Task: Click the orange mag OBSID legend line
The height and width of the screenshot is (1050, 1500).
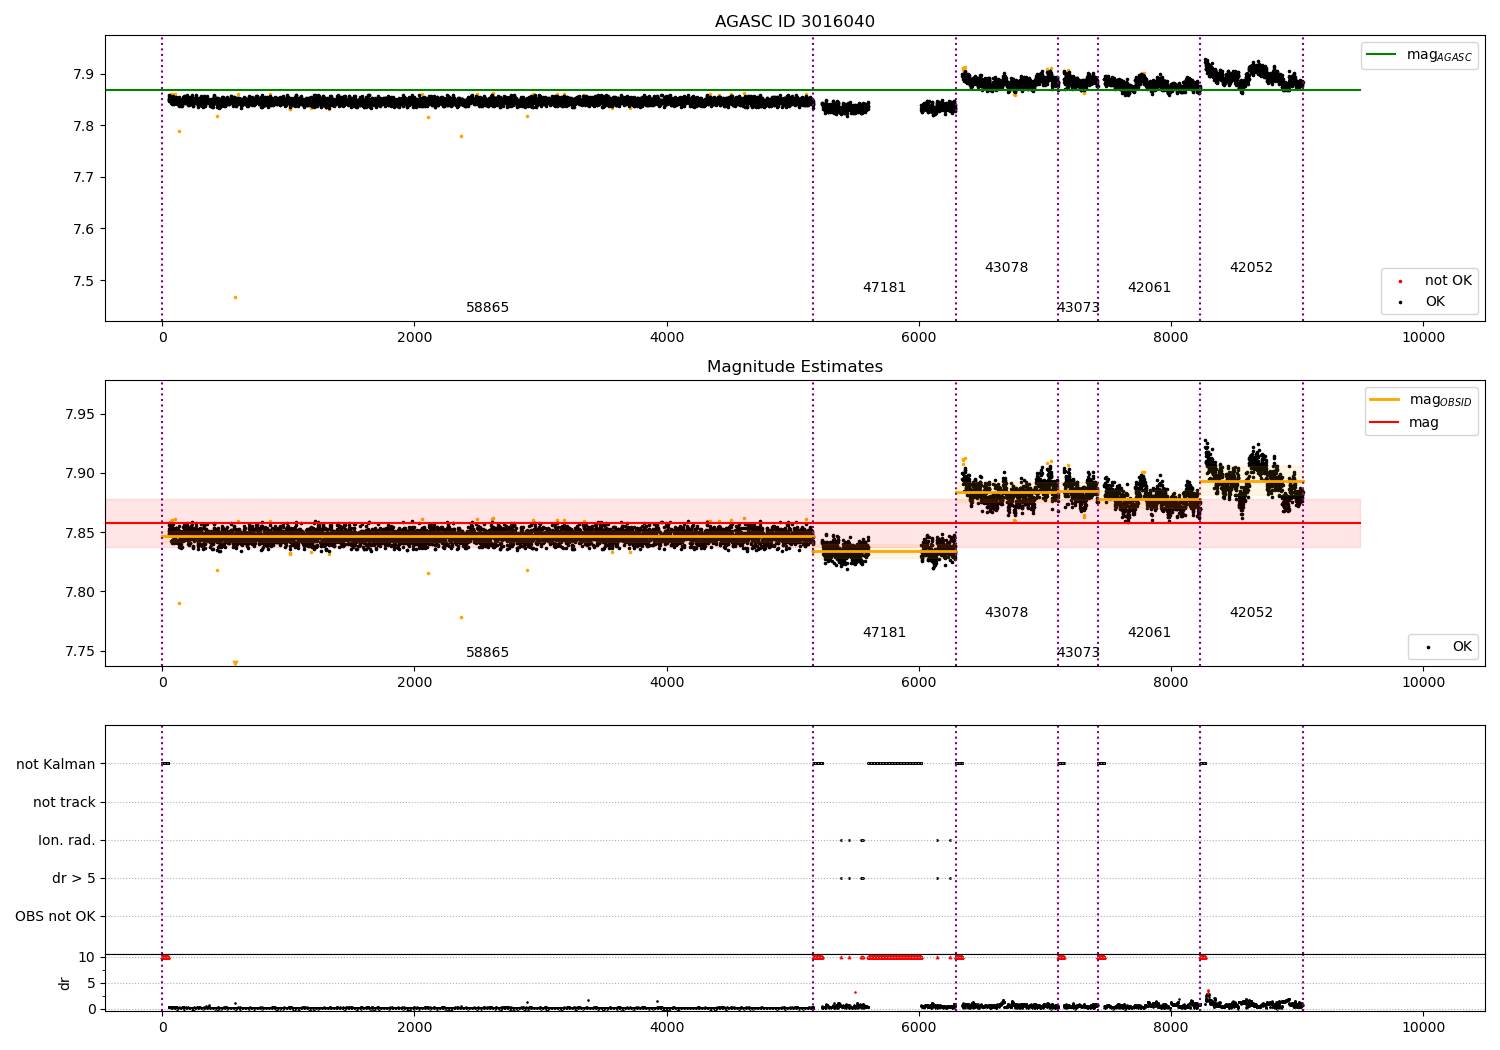Action: click(x=1385, y=400)
